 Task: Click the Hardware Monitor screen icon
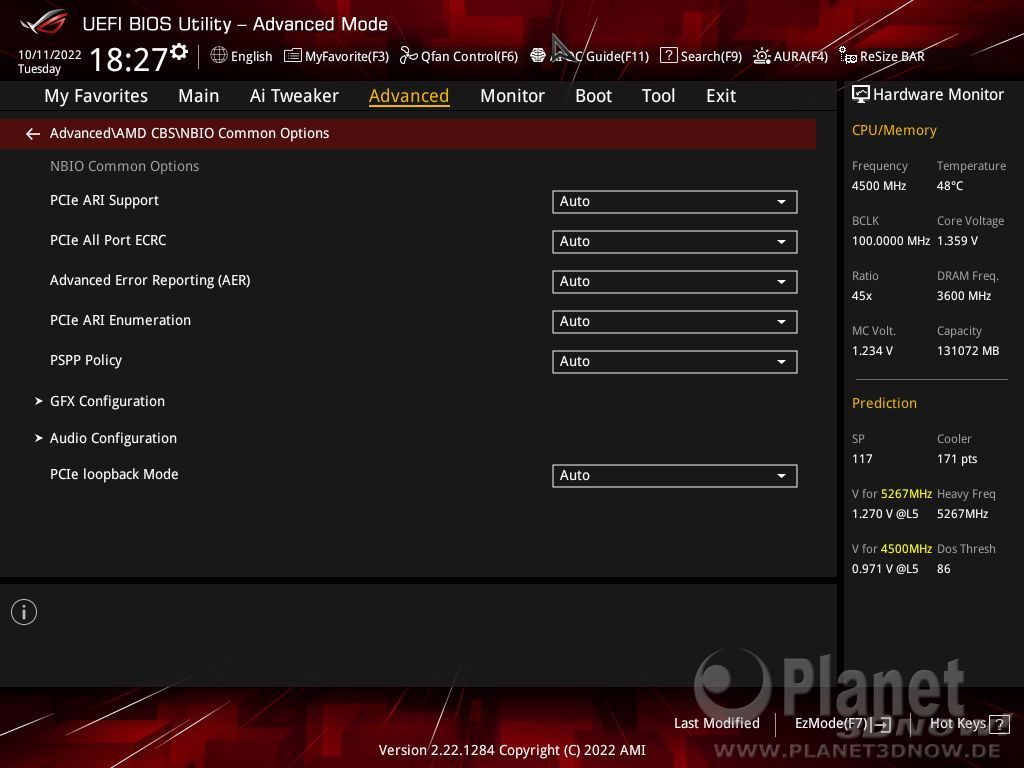(861, 95)
